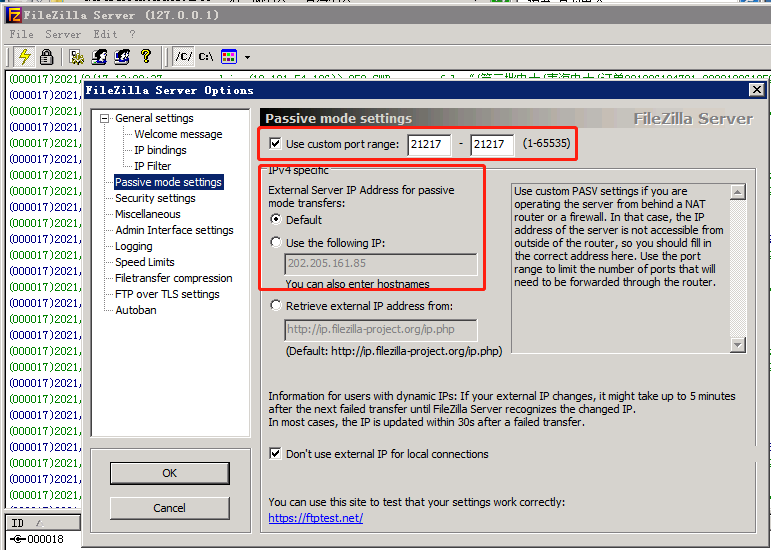Click the IP field showing 202.205.161.85
The width and height of the screenshot is (771, 550).
[381, 264]
